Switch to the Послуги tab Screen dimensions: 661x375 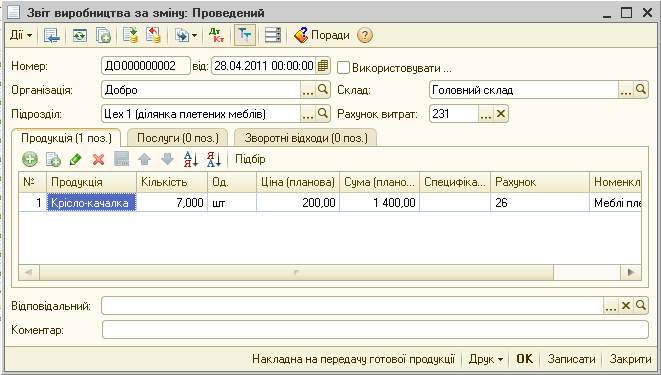coord(177,138)
